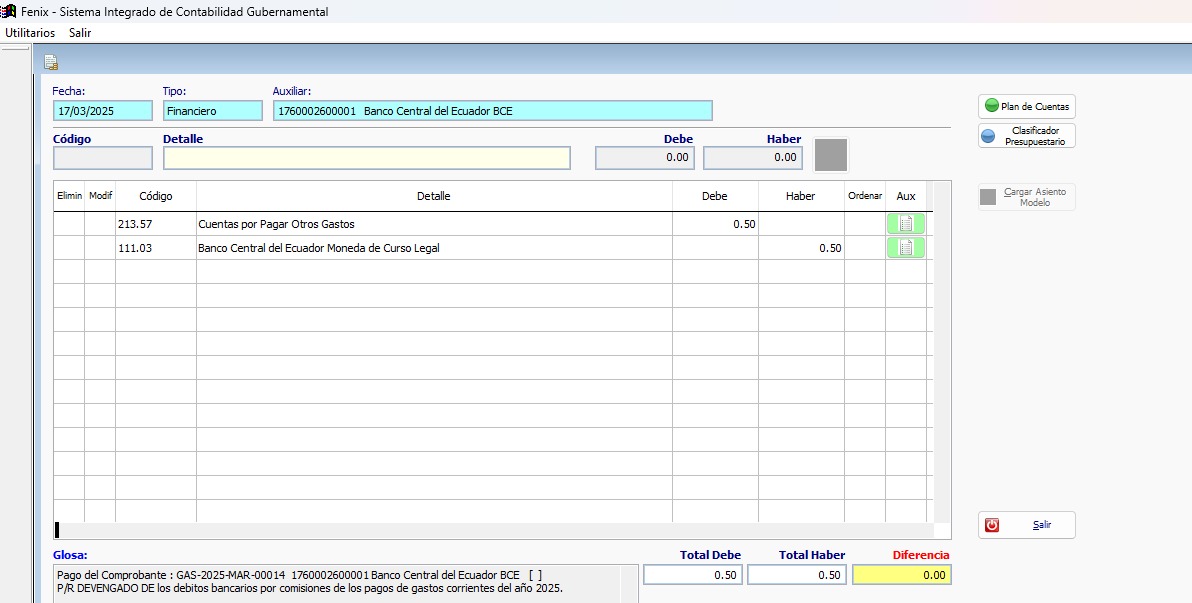Open the Clasificador Presupuestario
This screenshot has height=603, width=1192.
[x=1026, y=136]
